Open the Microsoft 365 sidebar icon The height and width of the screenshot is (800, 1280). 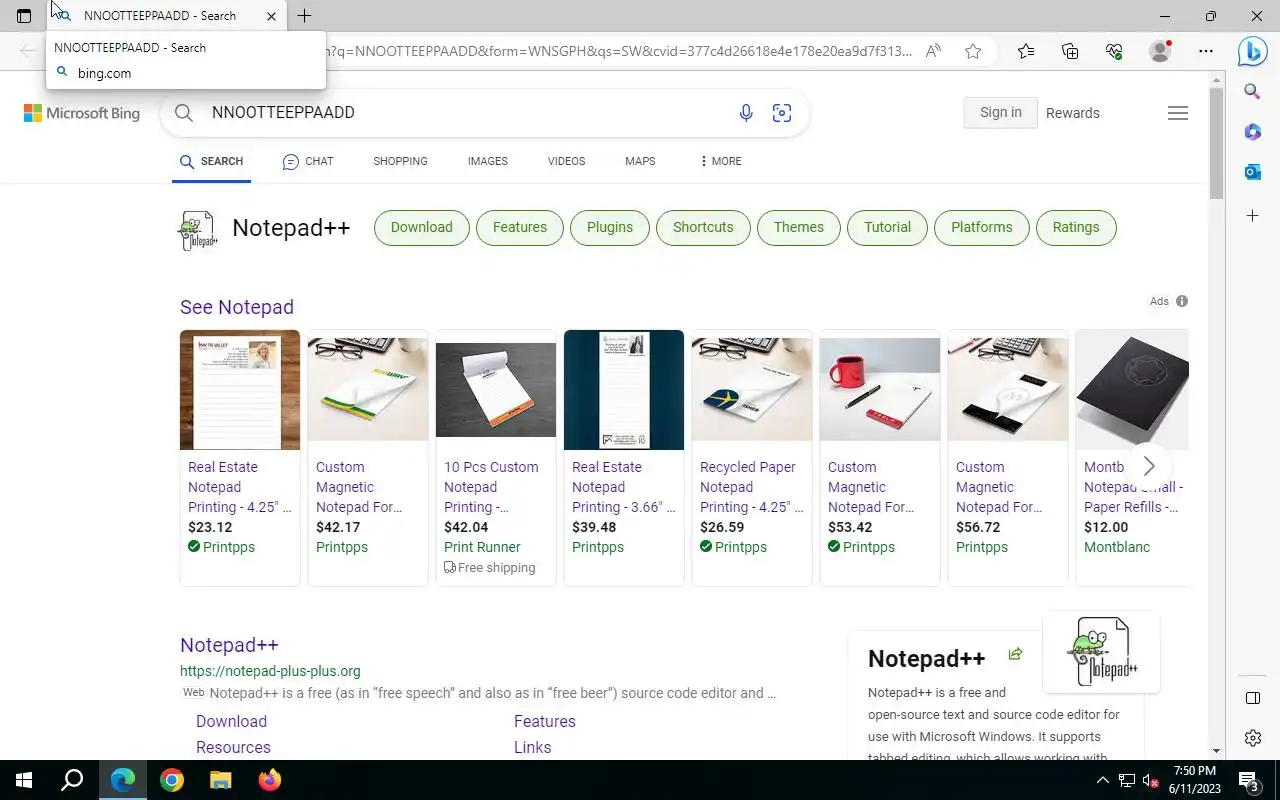click(x=1252, y=132)
